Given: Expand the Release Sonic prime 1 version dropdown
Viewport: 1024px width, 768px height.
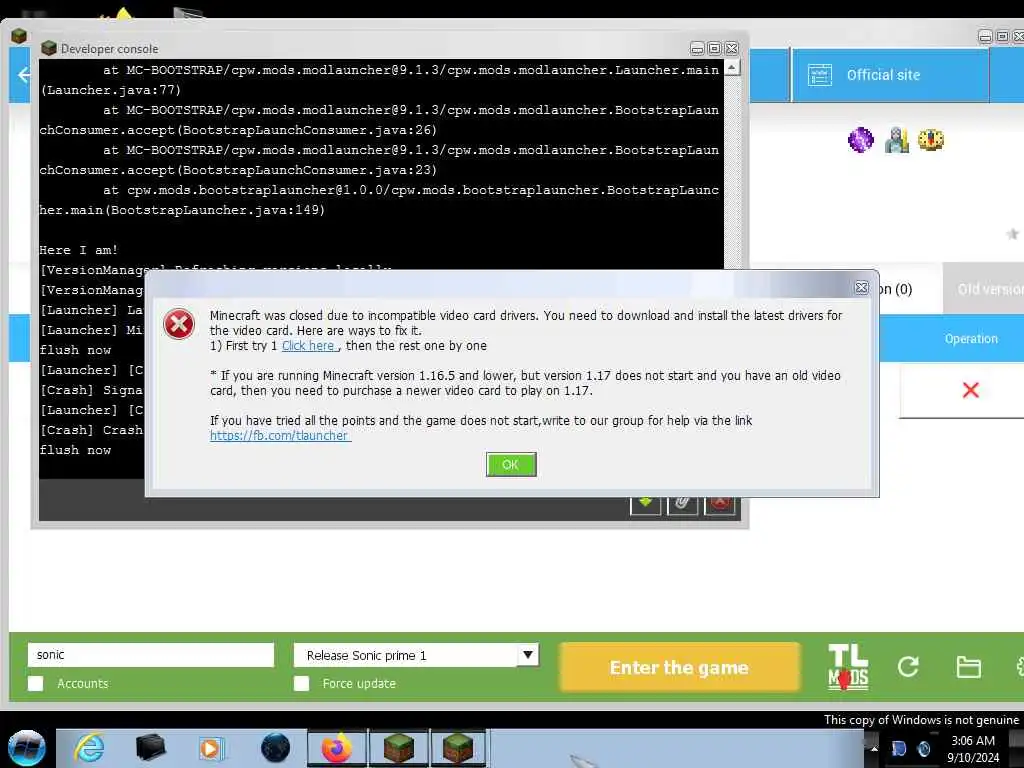Looking at the screenshot, I should pyautogui.click(x=528, y=654).
